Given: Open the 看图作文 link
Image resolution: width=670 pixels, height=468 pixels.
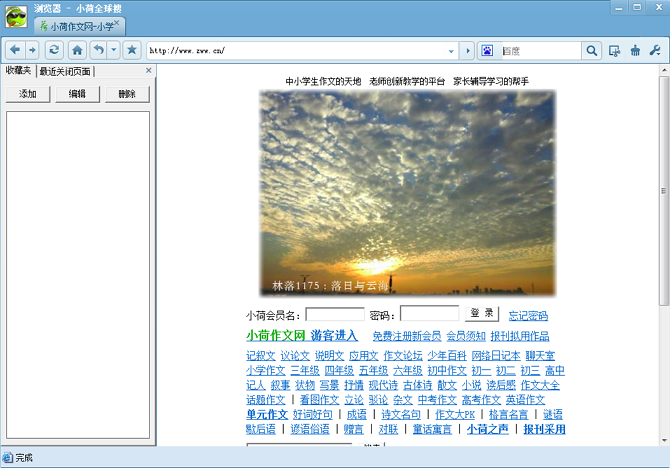Looking at the screenshot, I should click(x=320, y=400).
